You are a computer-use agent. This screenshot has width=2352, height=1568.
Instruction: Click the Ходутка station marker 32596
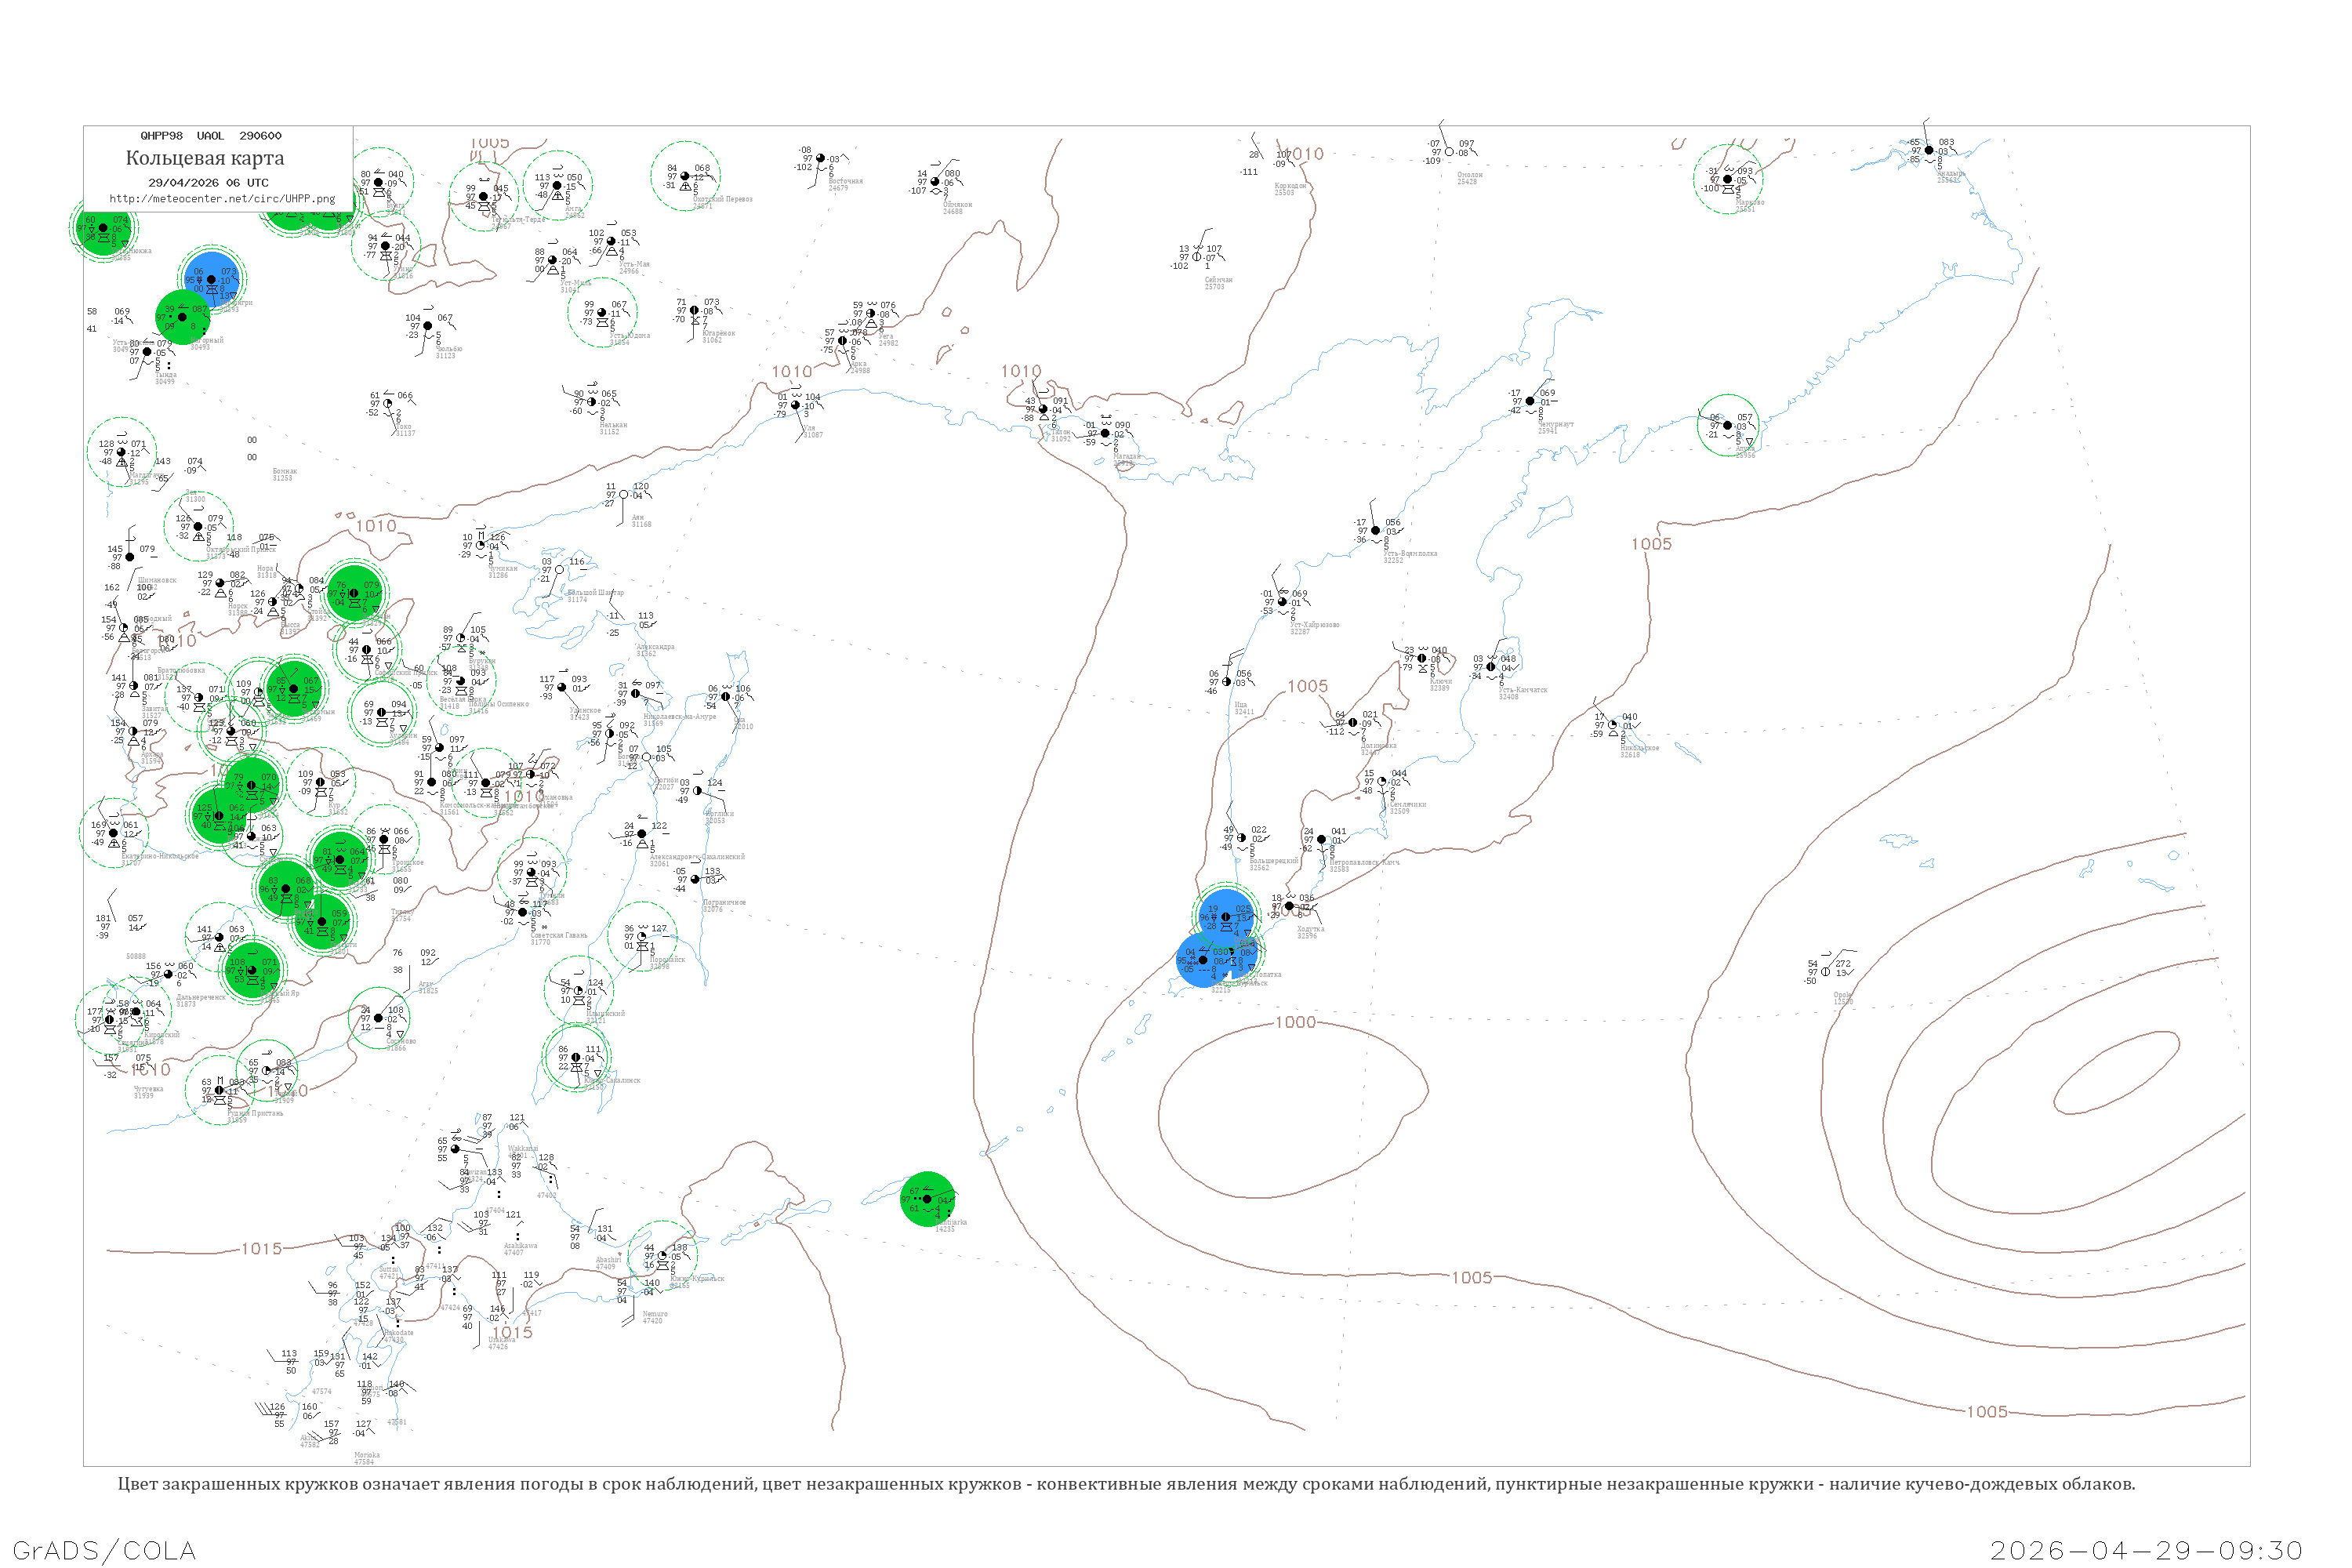(1289, 906)
